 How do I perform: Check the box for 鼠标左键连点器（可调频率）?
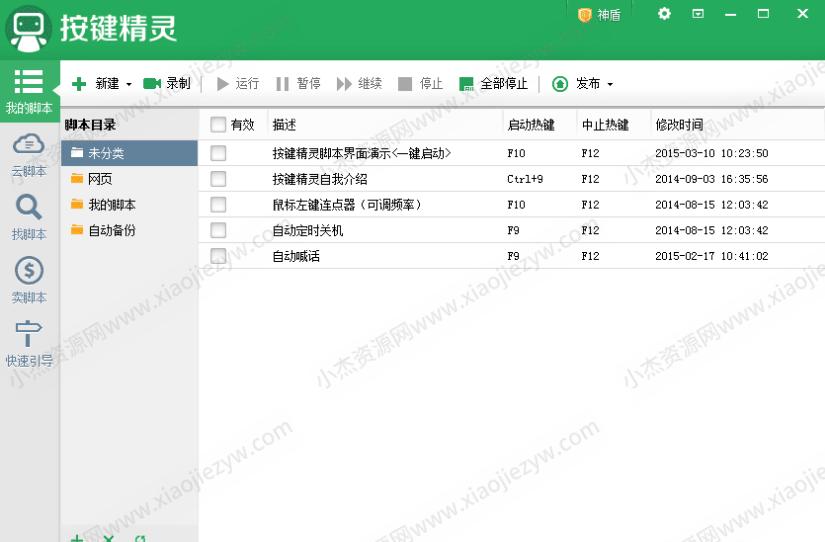point(218,205)
